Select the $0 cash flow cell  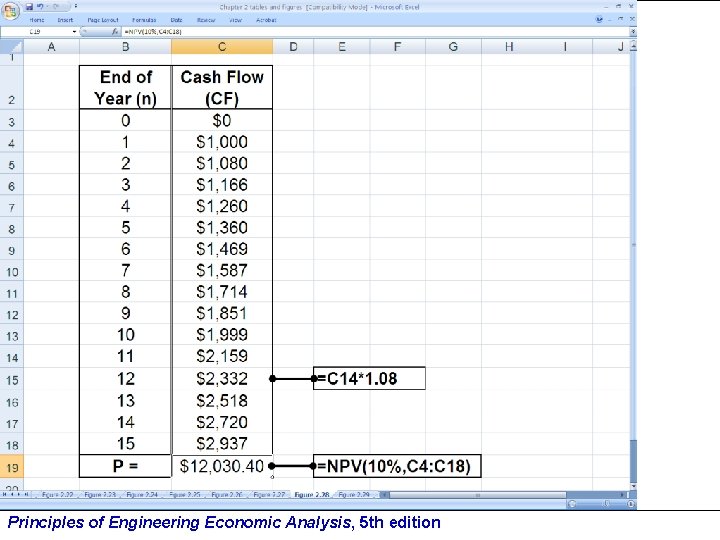222,120
